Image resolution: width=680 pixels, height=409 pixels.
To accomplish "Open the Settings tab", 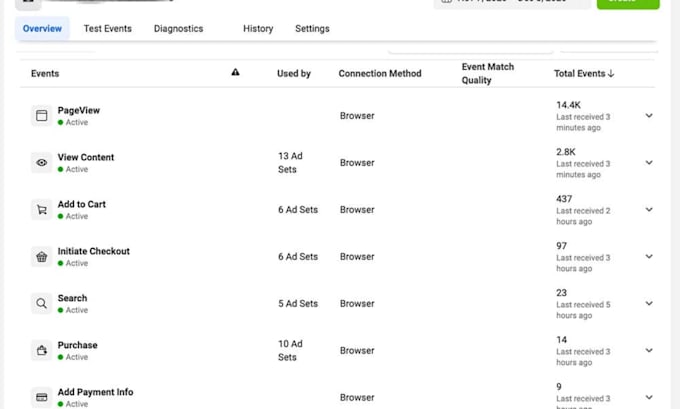I will (x=312, y=29).
